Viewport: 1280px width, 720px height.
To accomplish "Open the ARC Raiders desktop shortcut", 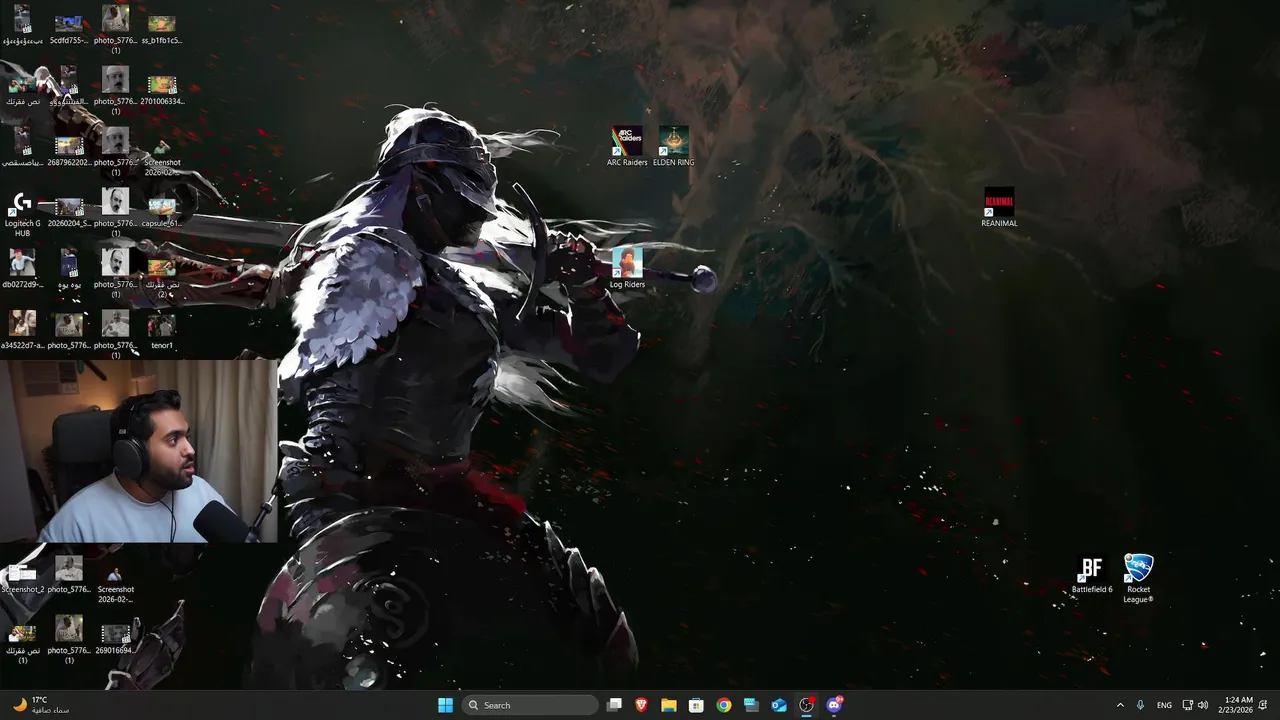I will pyautogui.click(x=627, y=146).
